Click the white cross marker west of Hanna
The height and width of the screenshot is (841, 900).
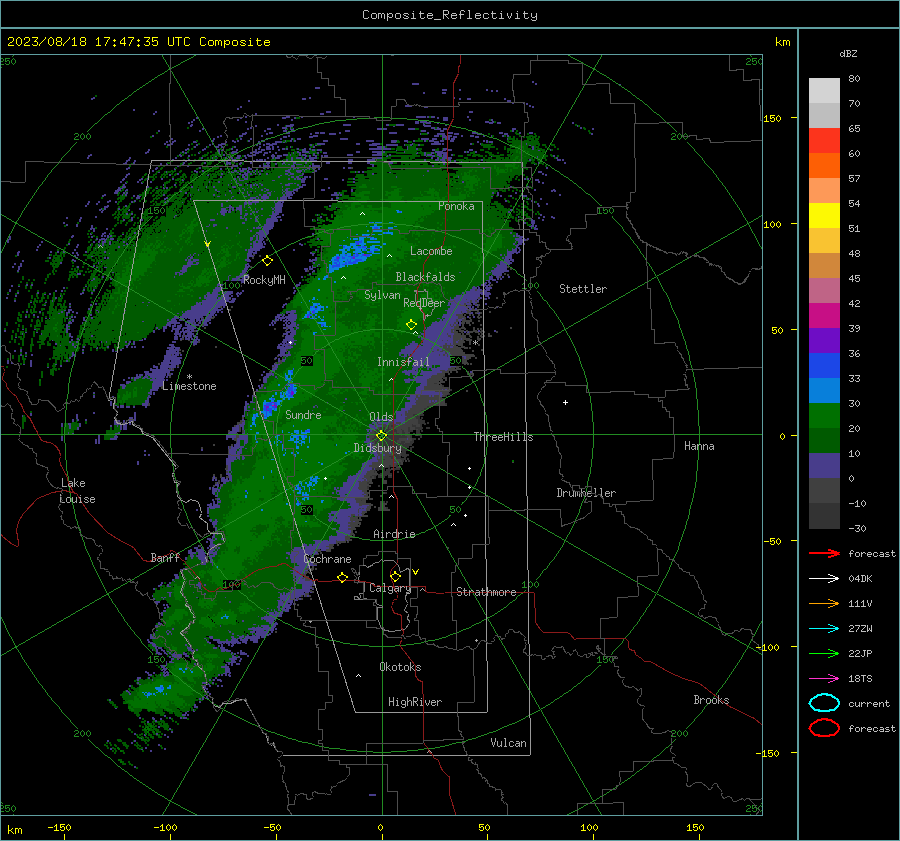click(565, 402)
